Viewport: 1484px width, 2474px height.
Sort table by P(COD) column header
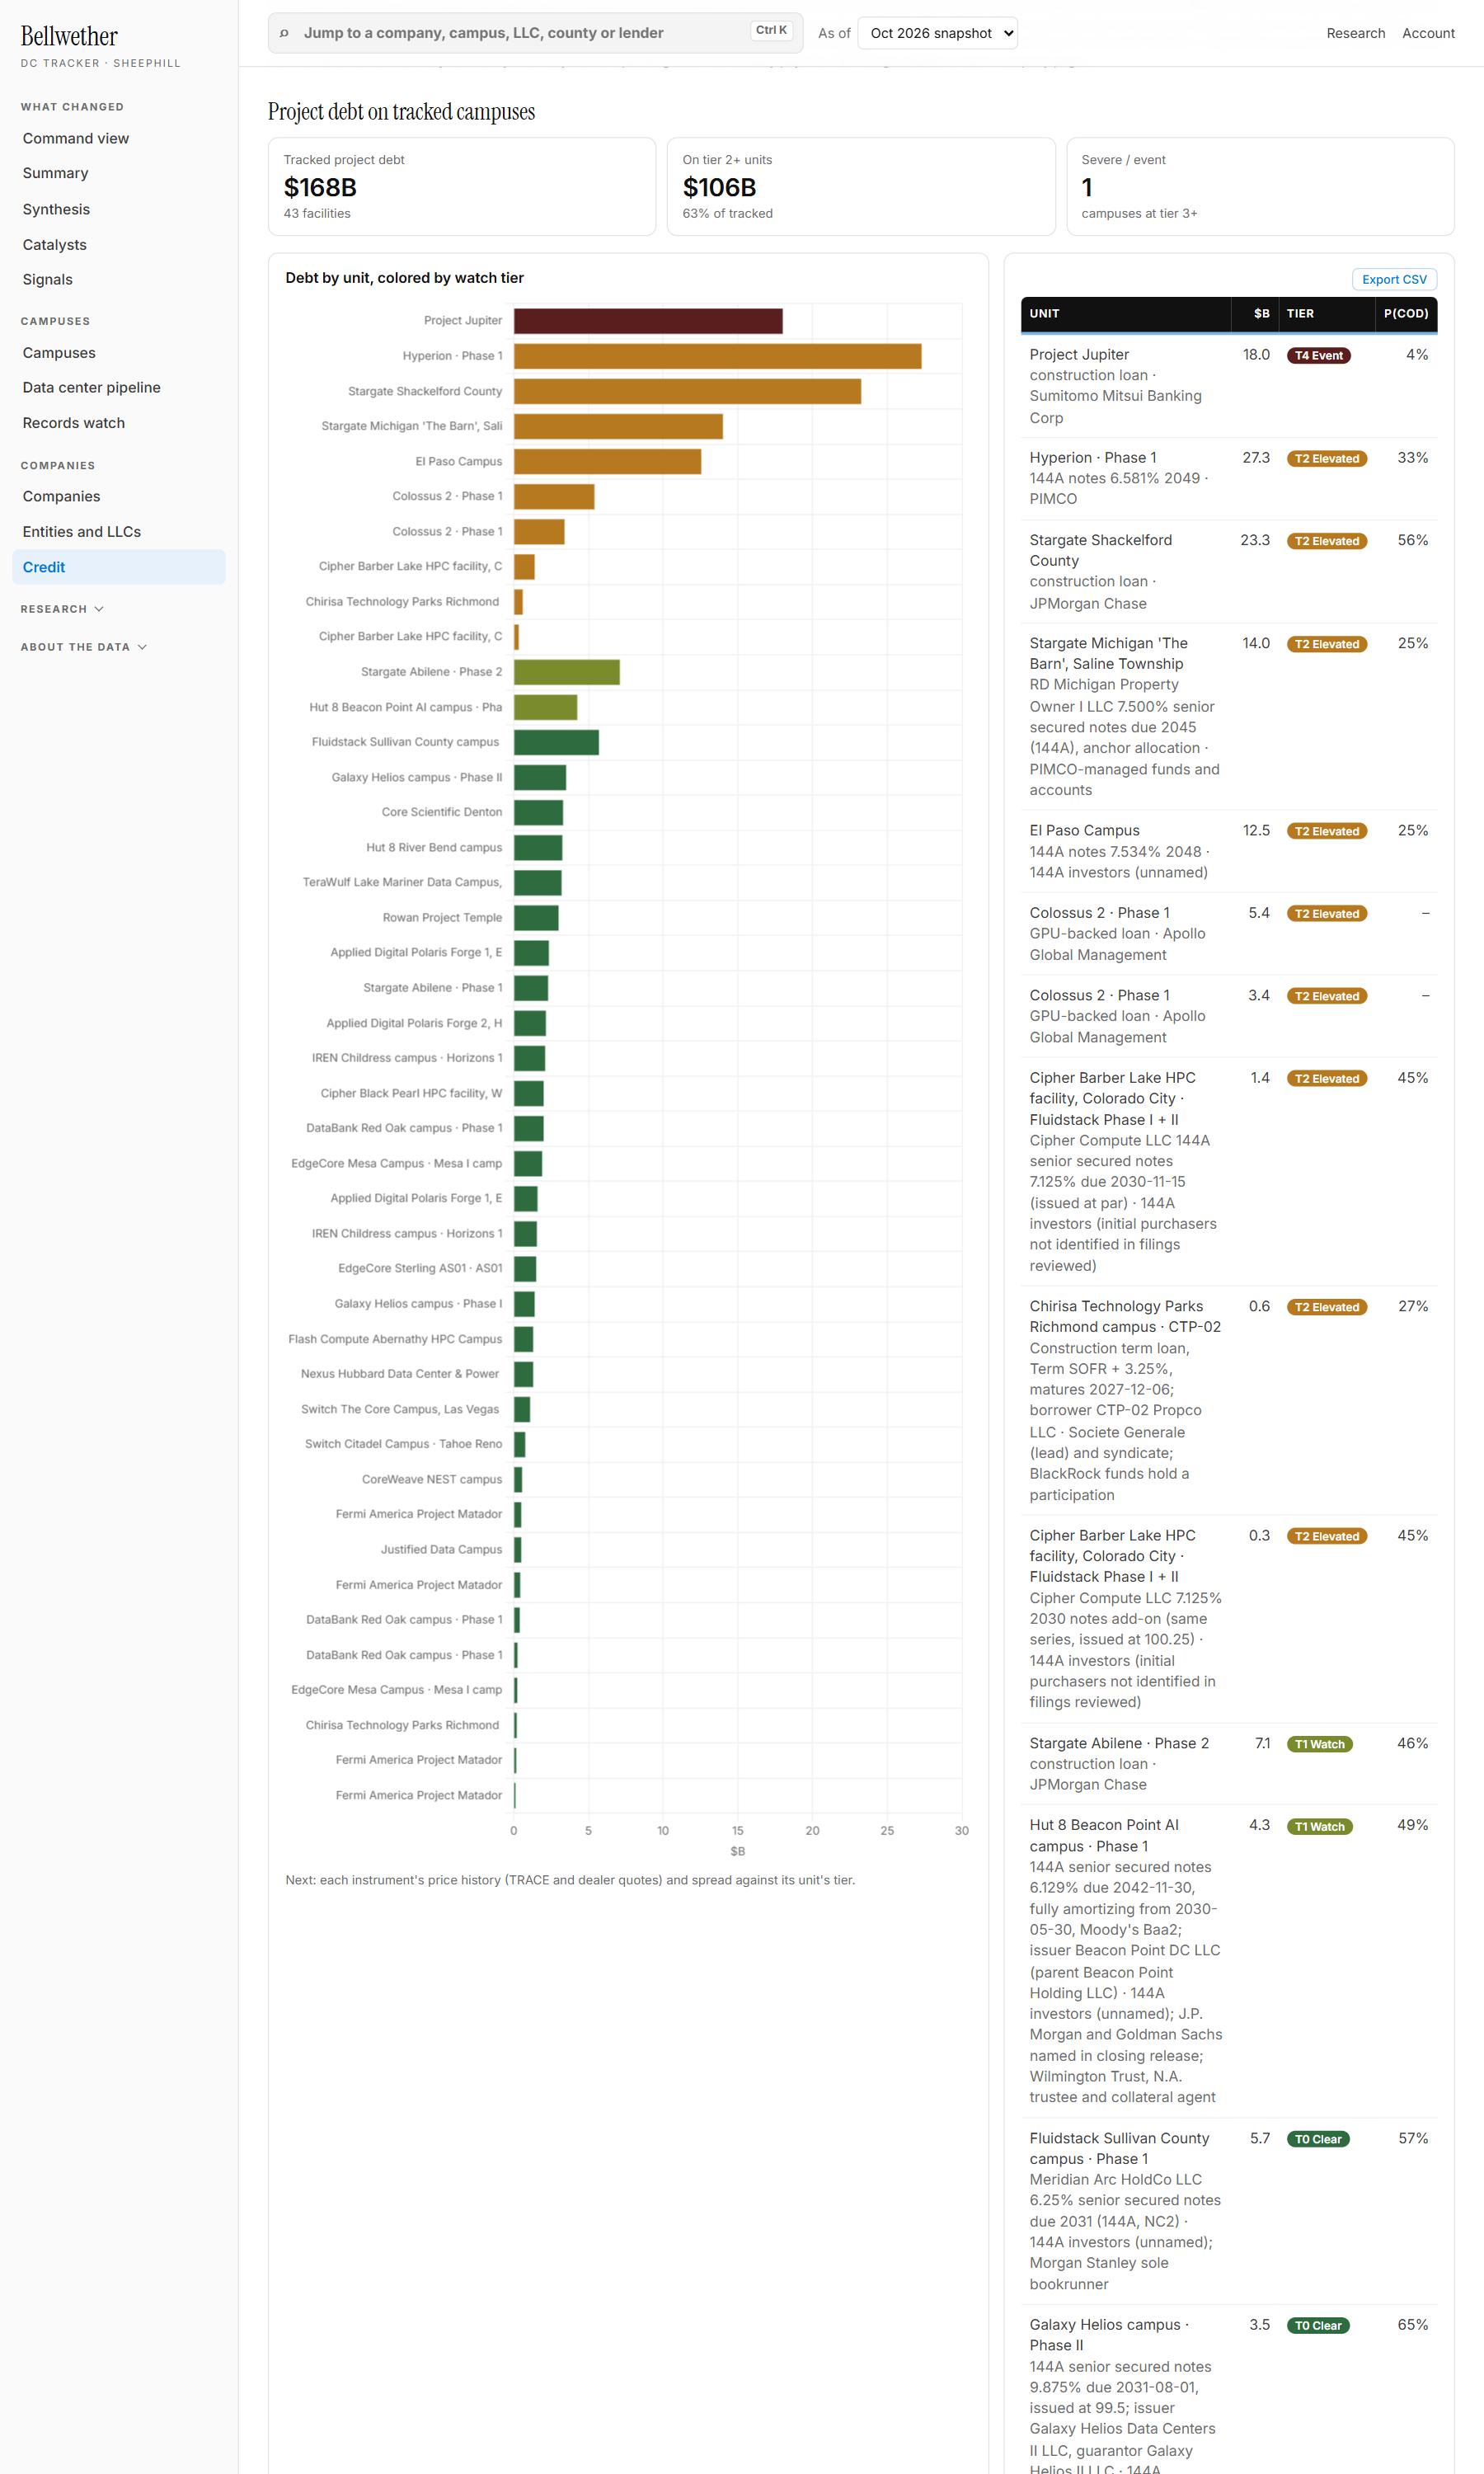pos(1405,313)
